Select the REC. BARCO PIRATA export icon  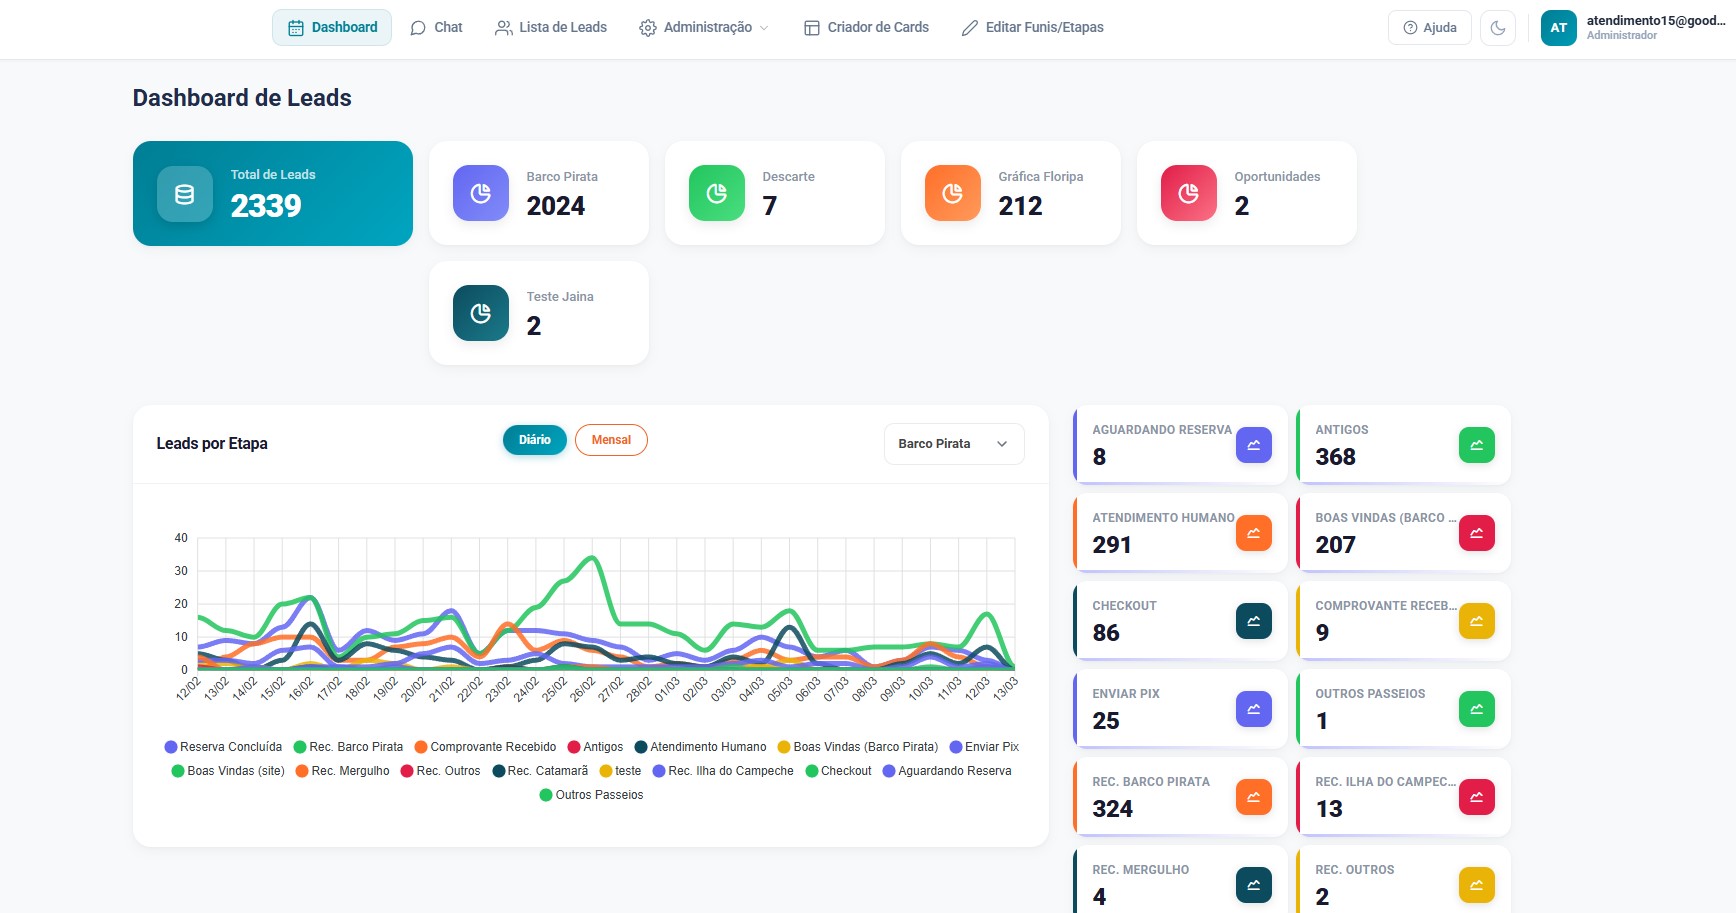1253,797
